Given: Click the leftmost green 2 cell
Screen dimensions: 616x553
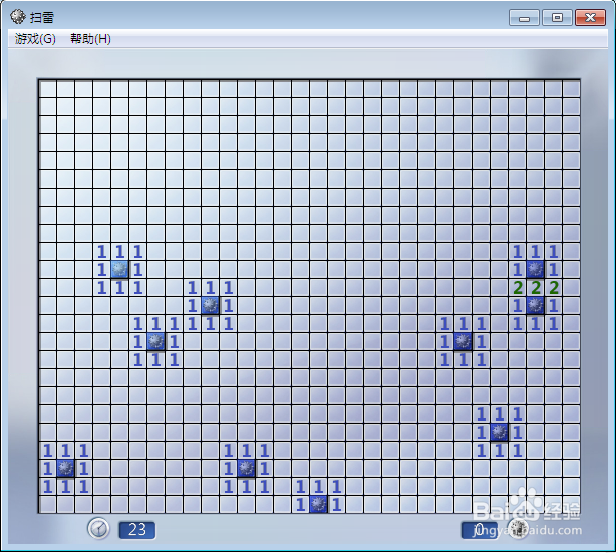Looking at the screenshot, I should coord(517,287).
